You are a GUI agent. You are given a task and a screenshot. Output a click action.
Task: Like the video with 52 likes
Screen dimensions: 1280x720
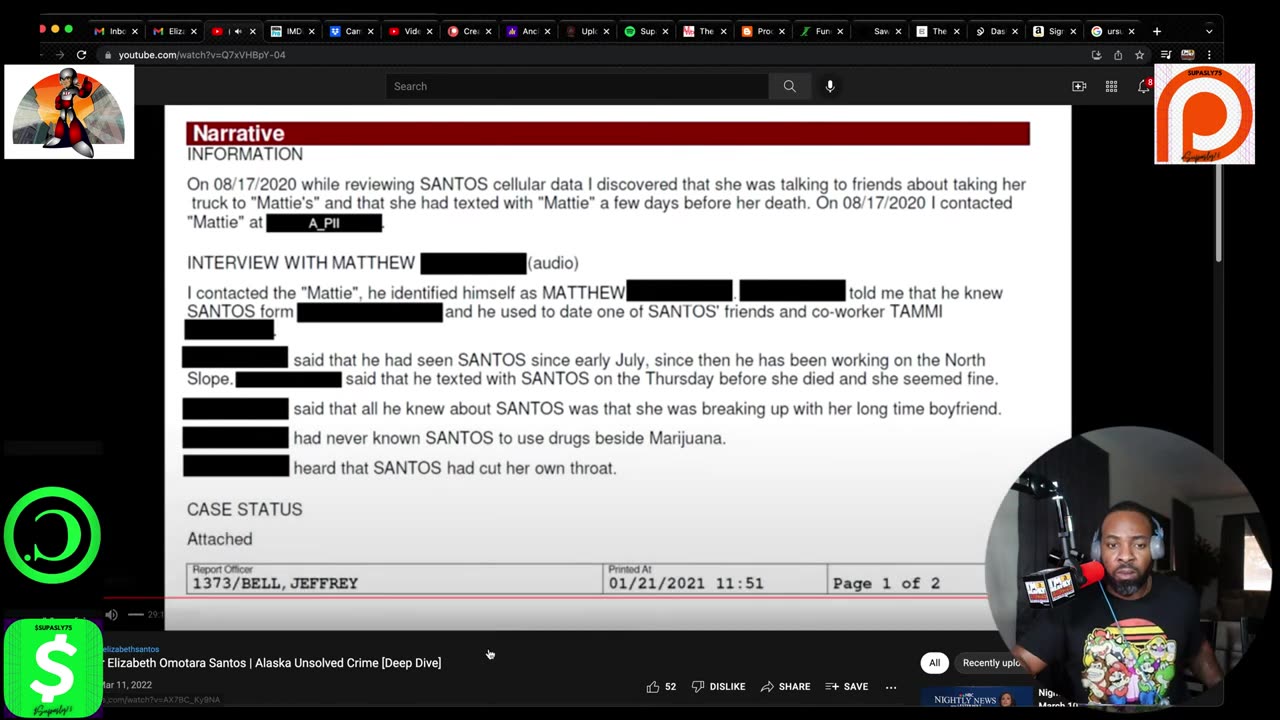coord(661,687)
